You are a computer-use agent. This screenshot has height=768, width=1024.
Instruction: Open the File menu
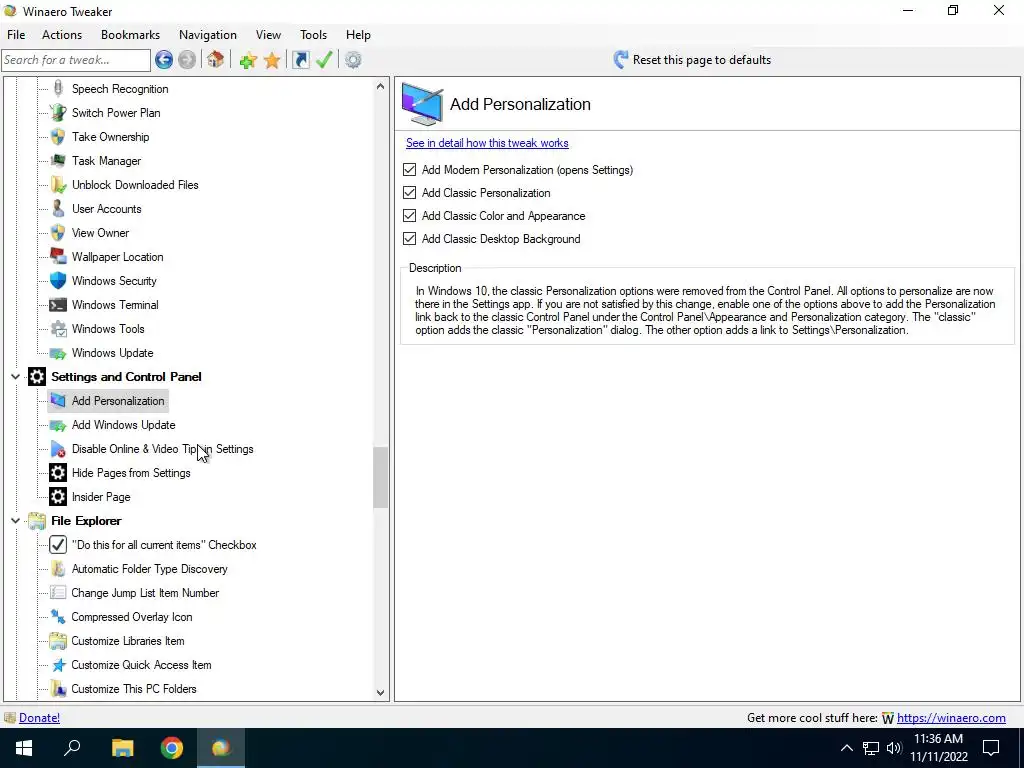[16, 35]
